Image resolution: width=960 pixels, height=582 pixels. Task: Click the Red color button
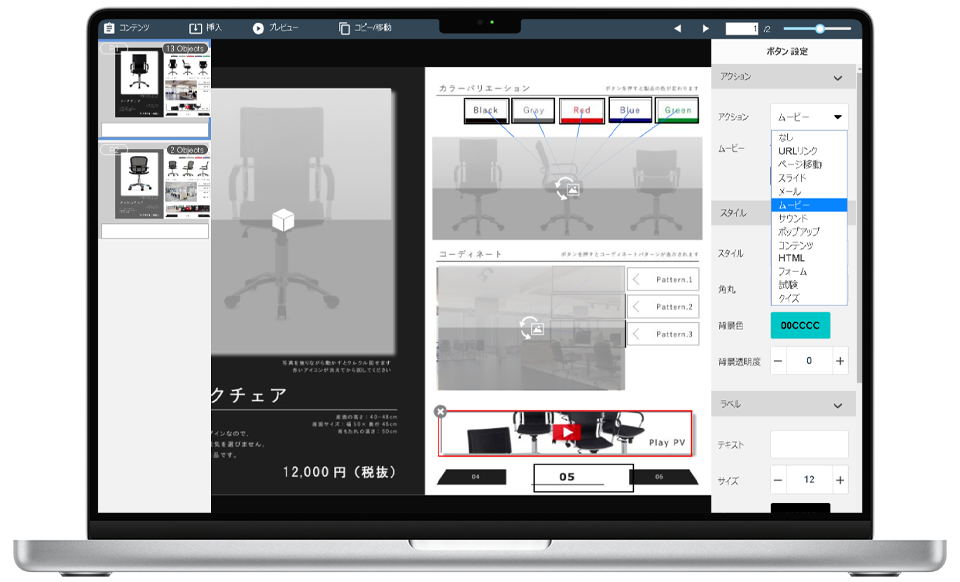(x=582, y=111)
